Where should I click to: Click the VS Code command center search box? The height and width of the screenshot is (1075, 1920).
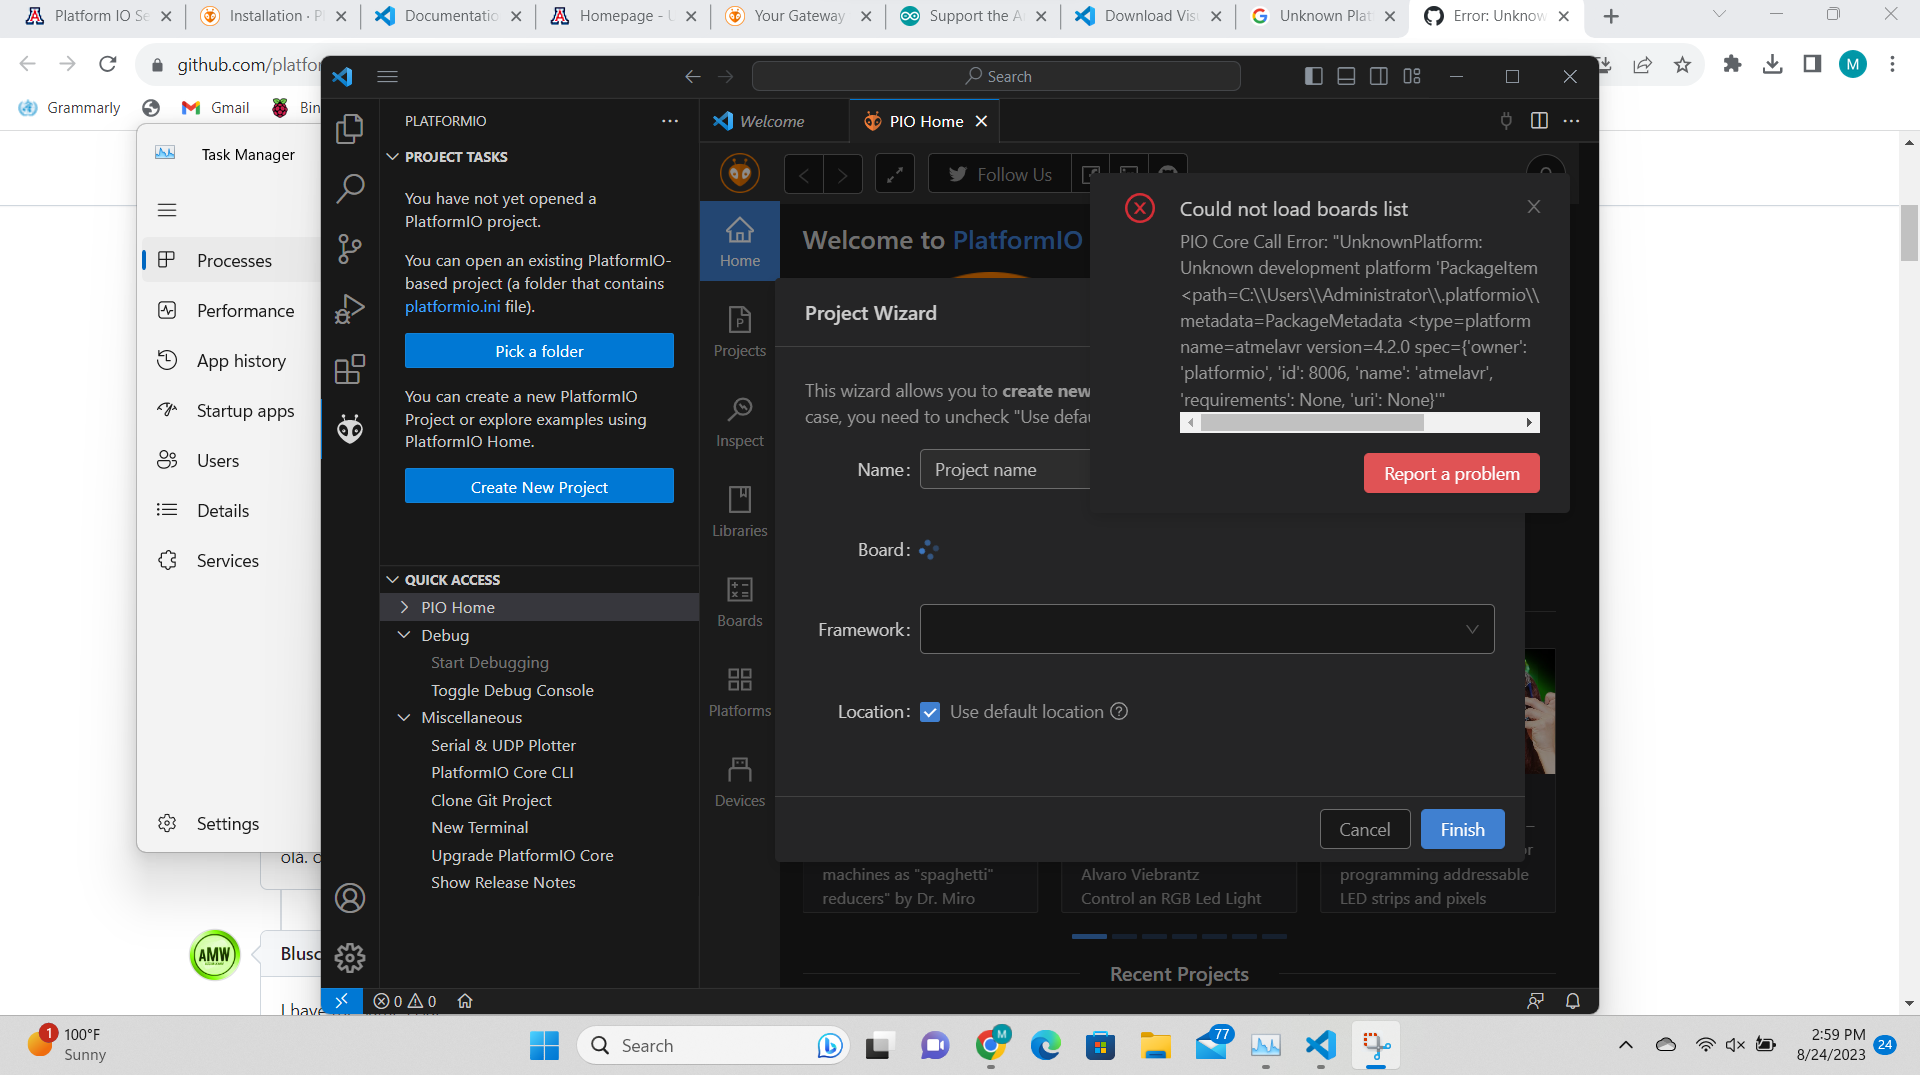pyautogui.click(x=996, y=76)
